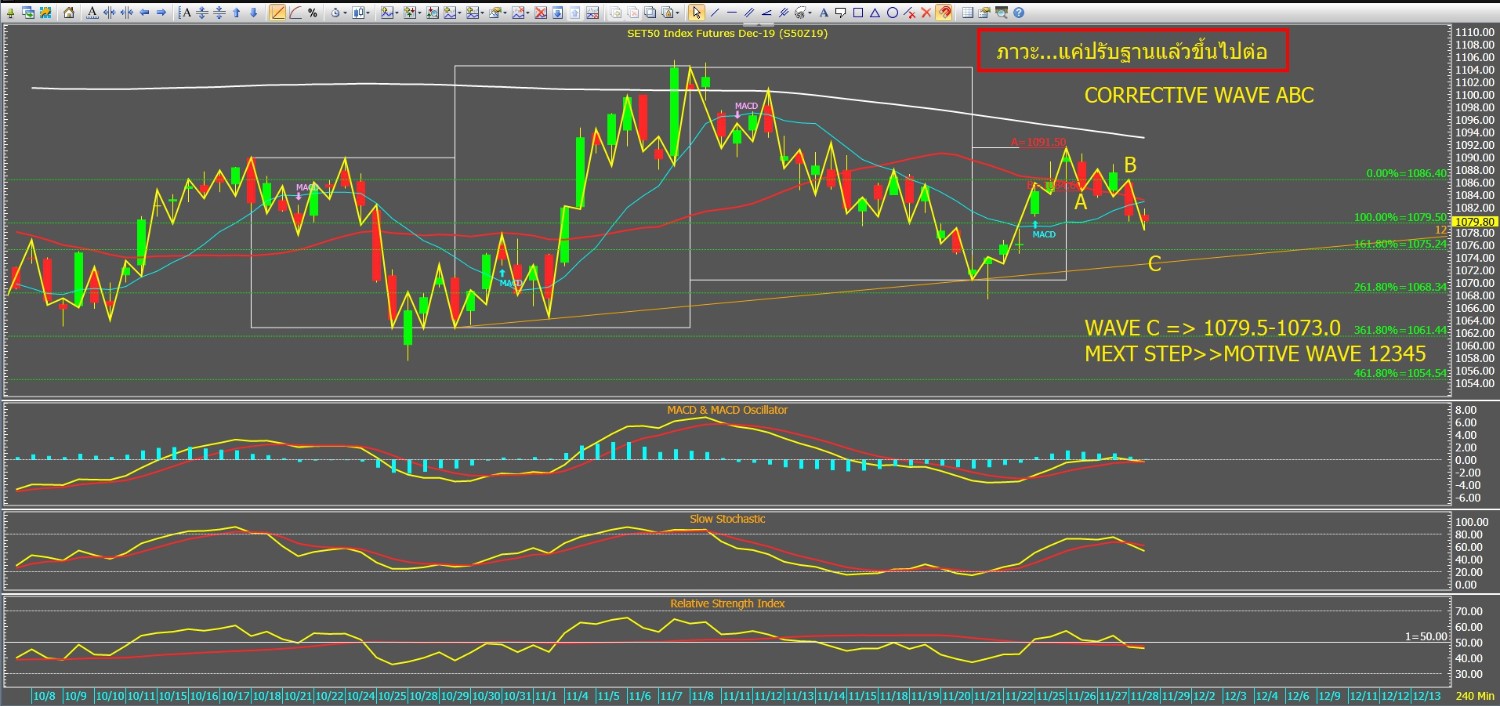Toggle the logarithmic curve scale button

pyautogui.click(x=295, y=13)
